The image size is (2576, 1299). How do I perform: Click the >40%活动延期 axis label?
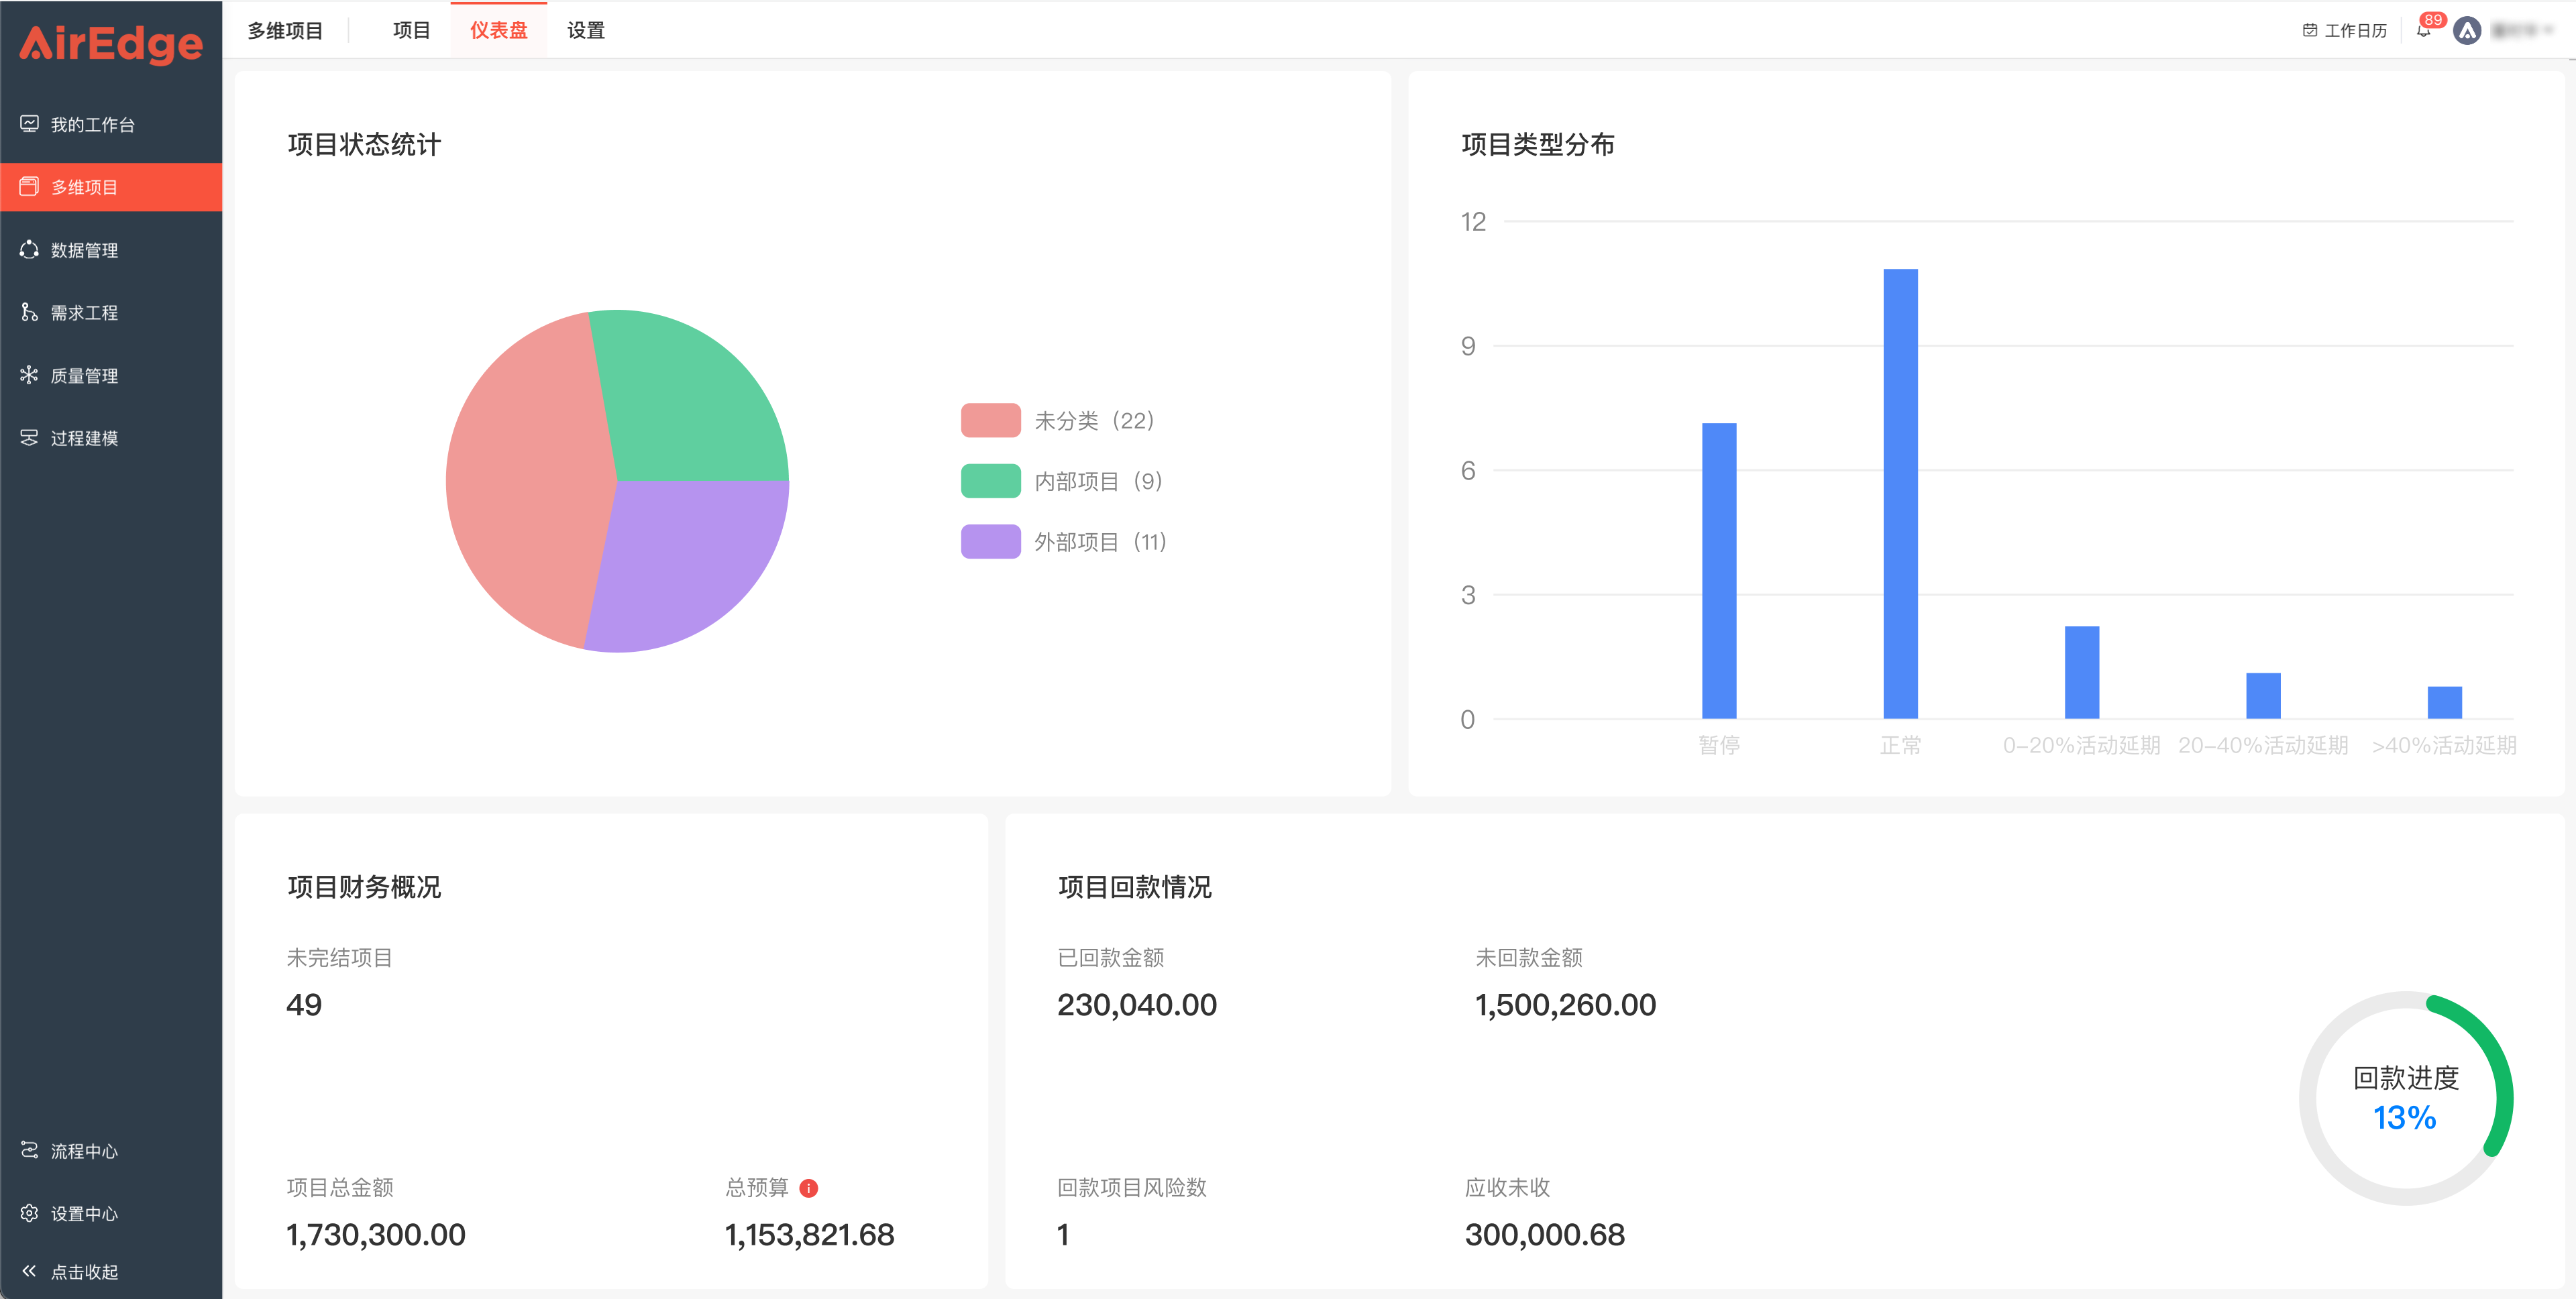(x=2444, y=745)
